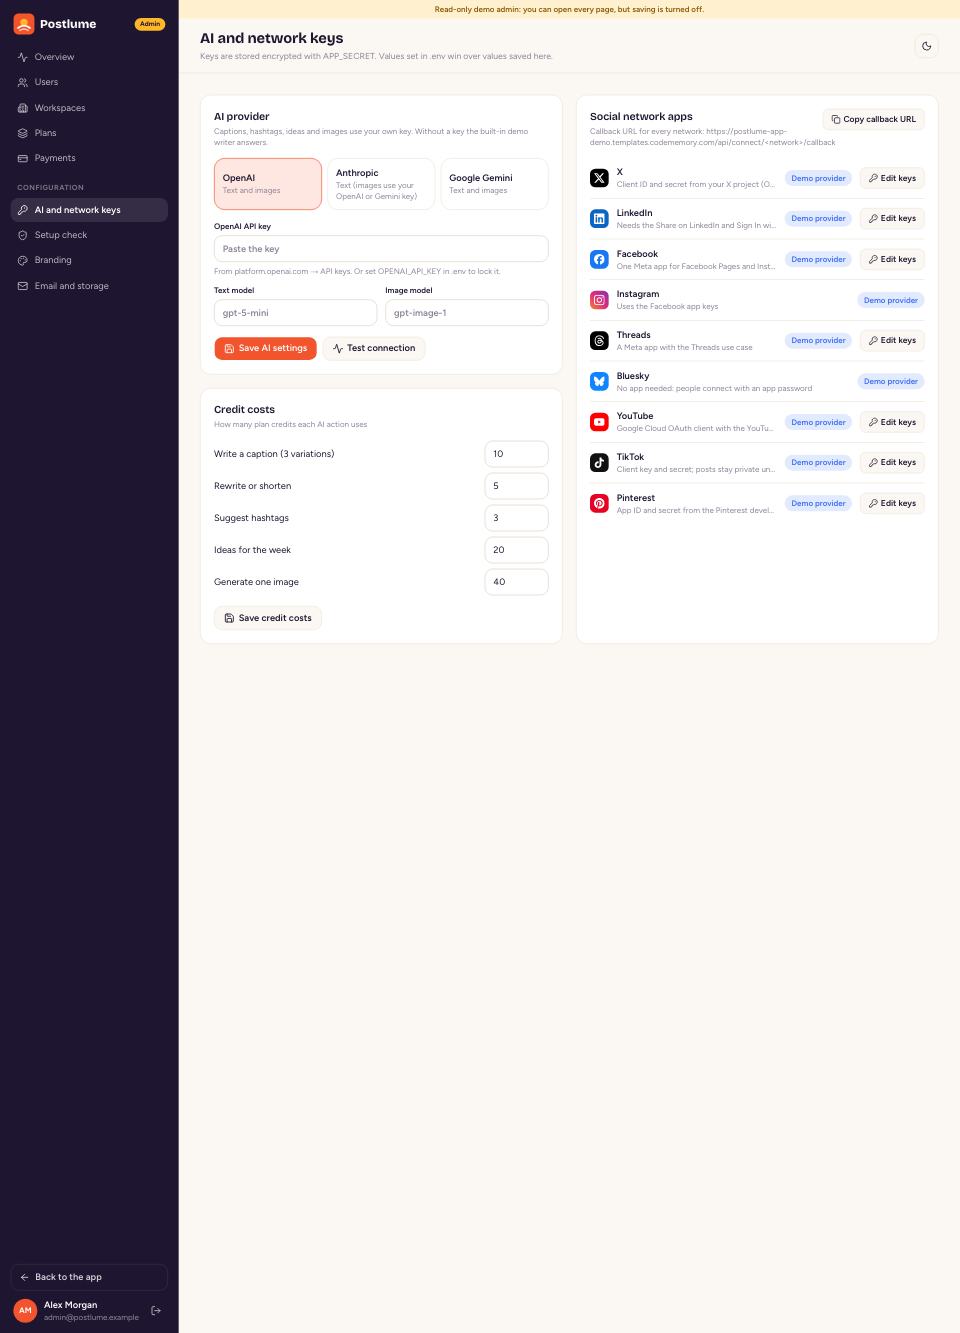Click the LinkedIn logo icon
The width and height of the screenshot is (960, 1333).
point(599,218)
